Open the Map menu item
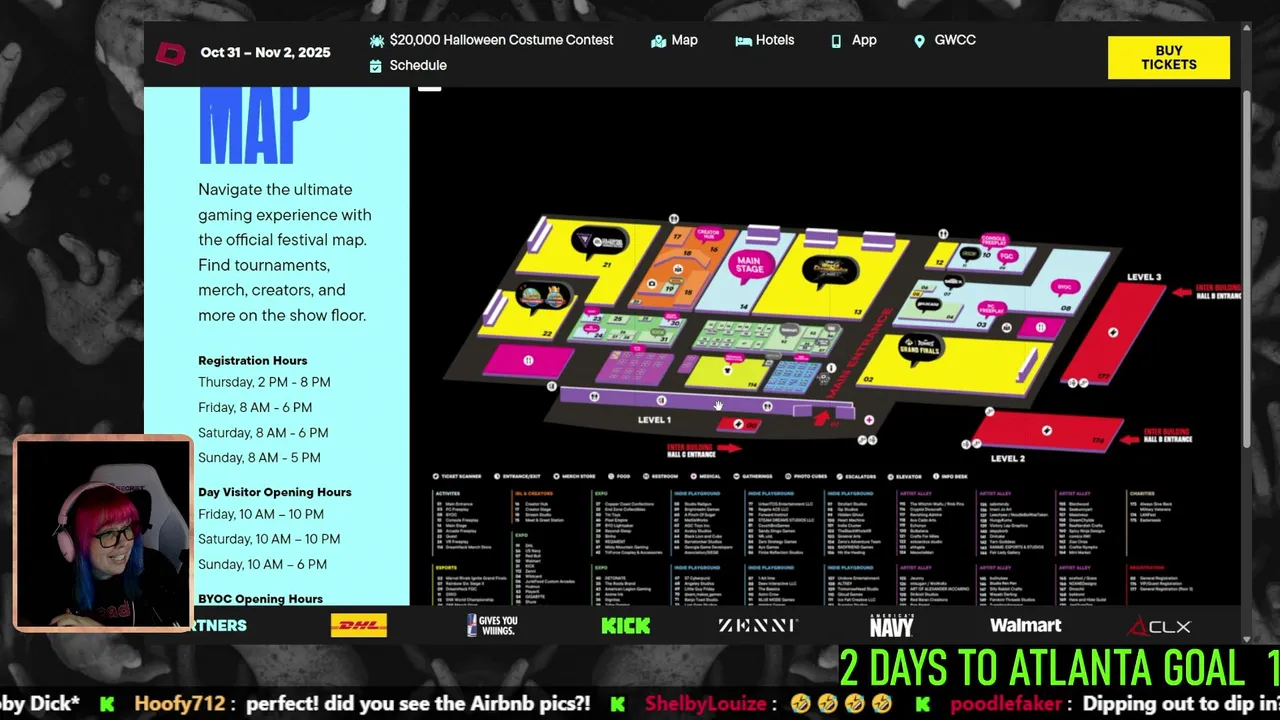Image resolution: width=1280 pixels, height=720 pixels. (x=685, y=40)
